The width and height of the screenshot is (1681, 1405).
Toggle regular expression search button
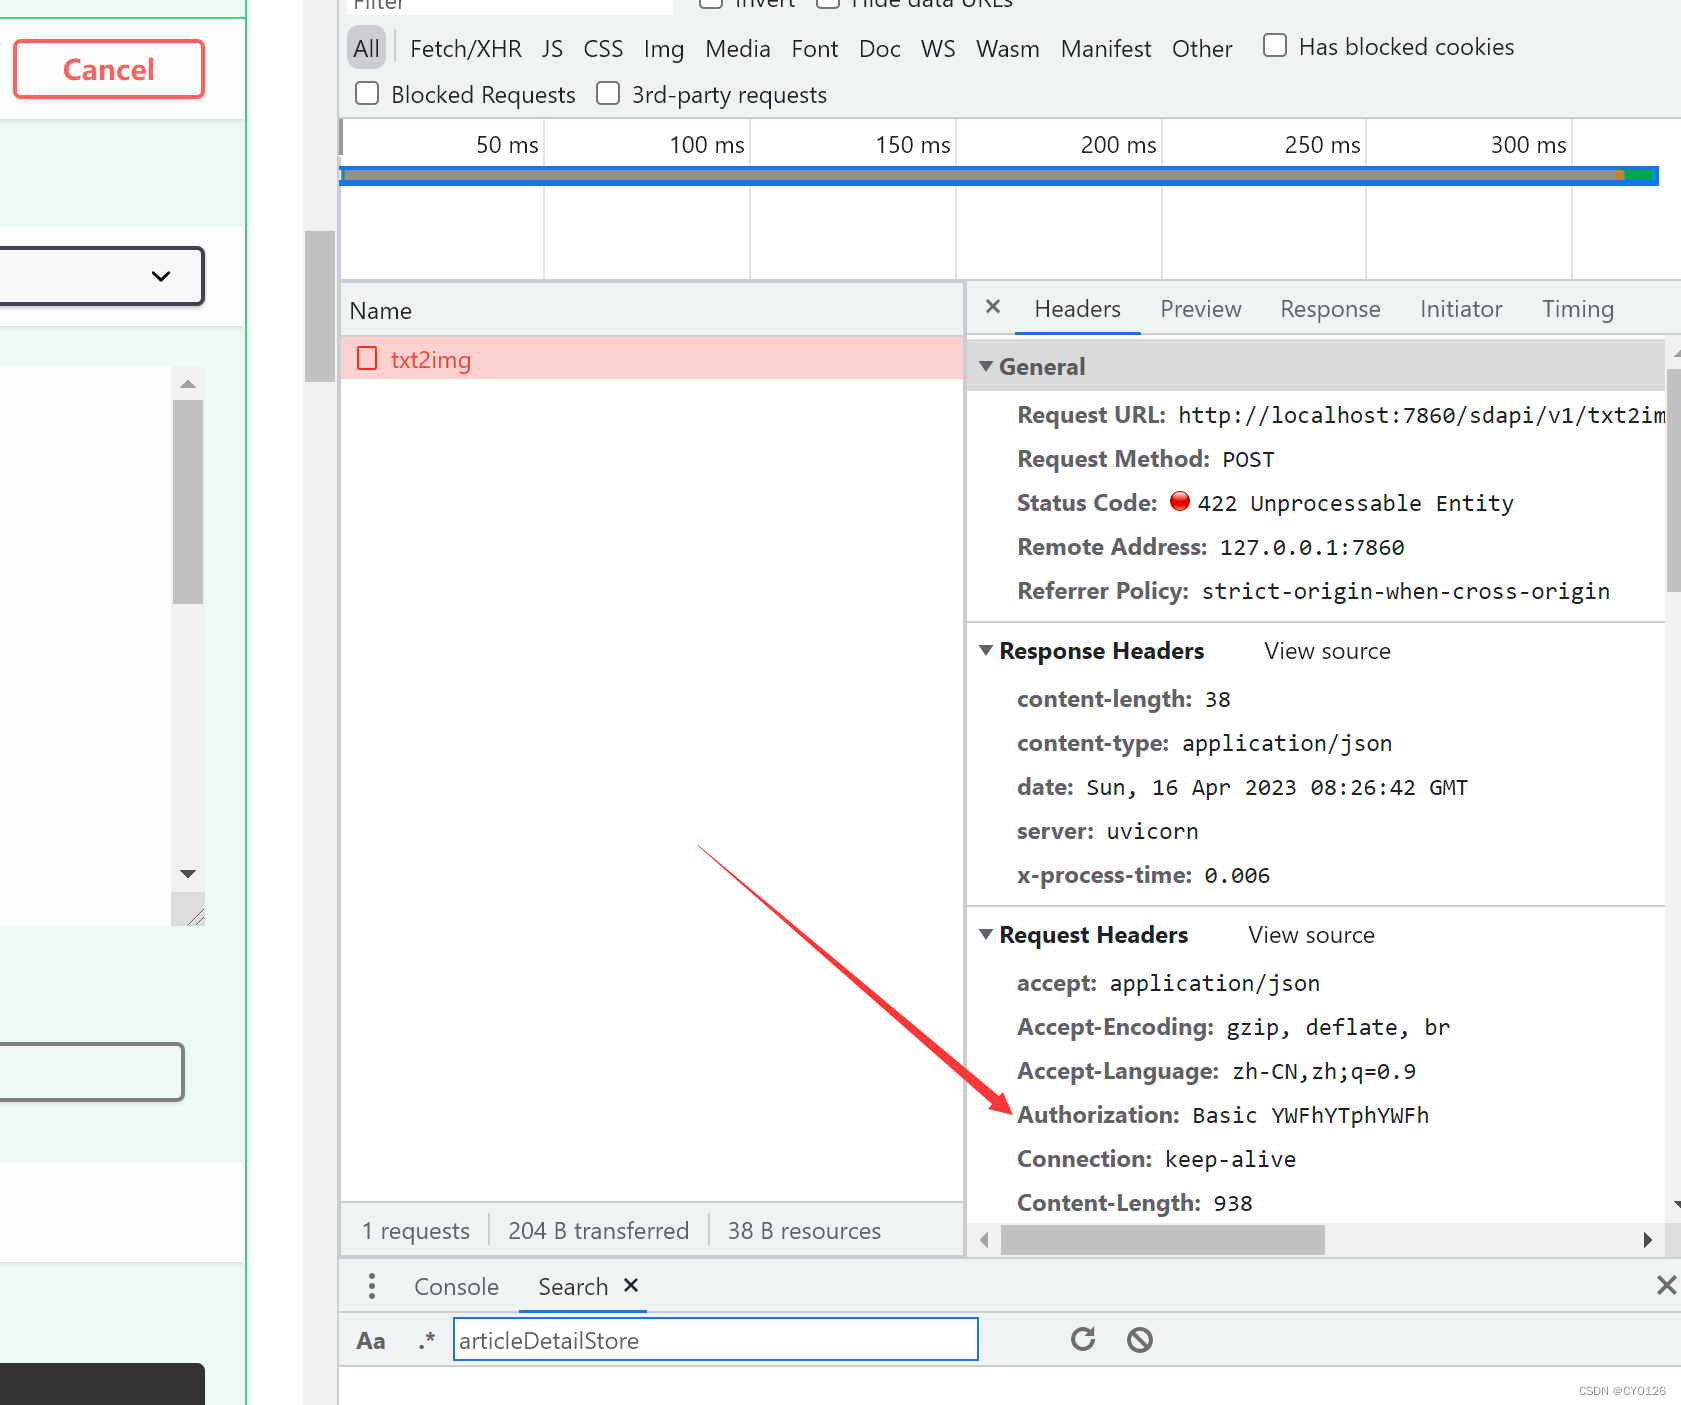click(x=427, y=1341)
